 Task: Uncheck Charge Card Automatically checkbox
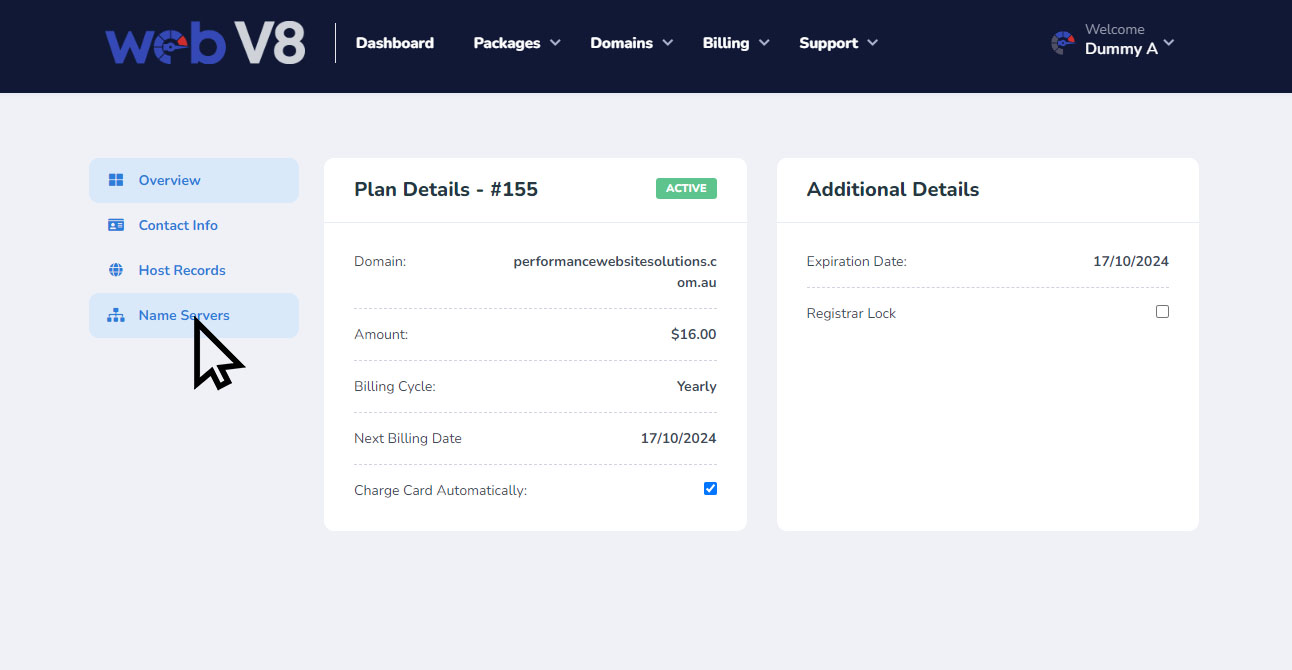[x=710, y=489]
